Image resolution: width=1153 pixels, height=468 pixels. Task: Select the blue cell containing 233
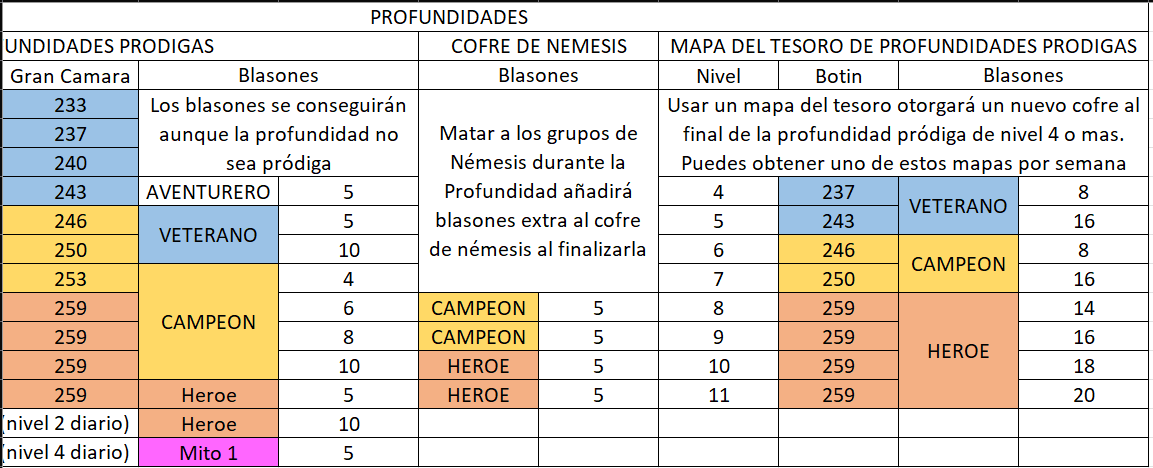pos(70,105)
